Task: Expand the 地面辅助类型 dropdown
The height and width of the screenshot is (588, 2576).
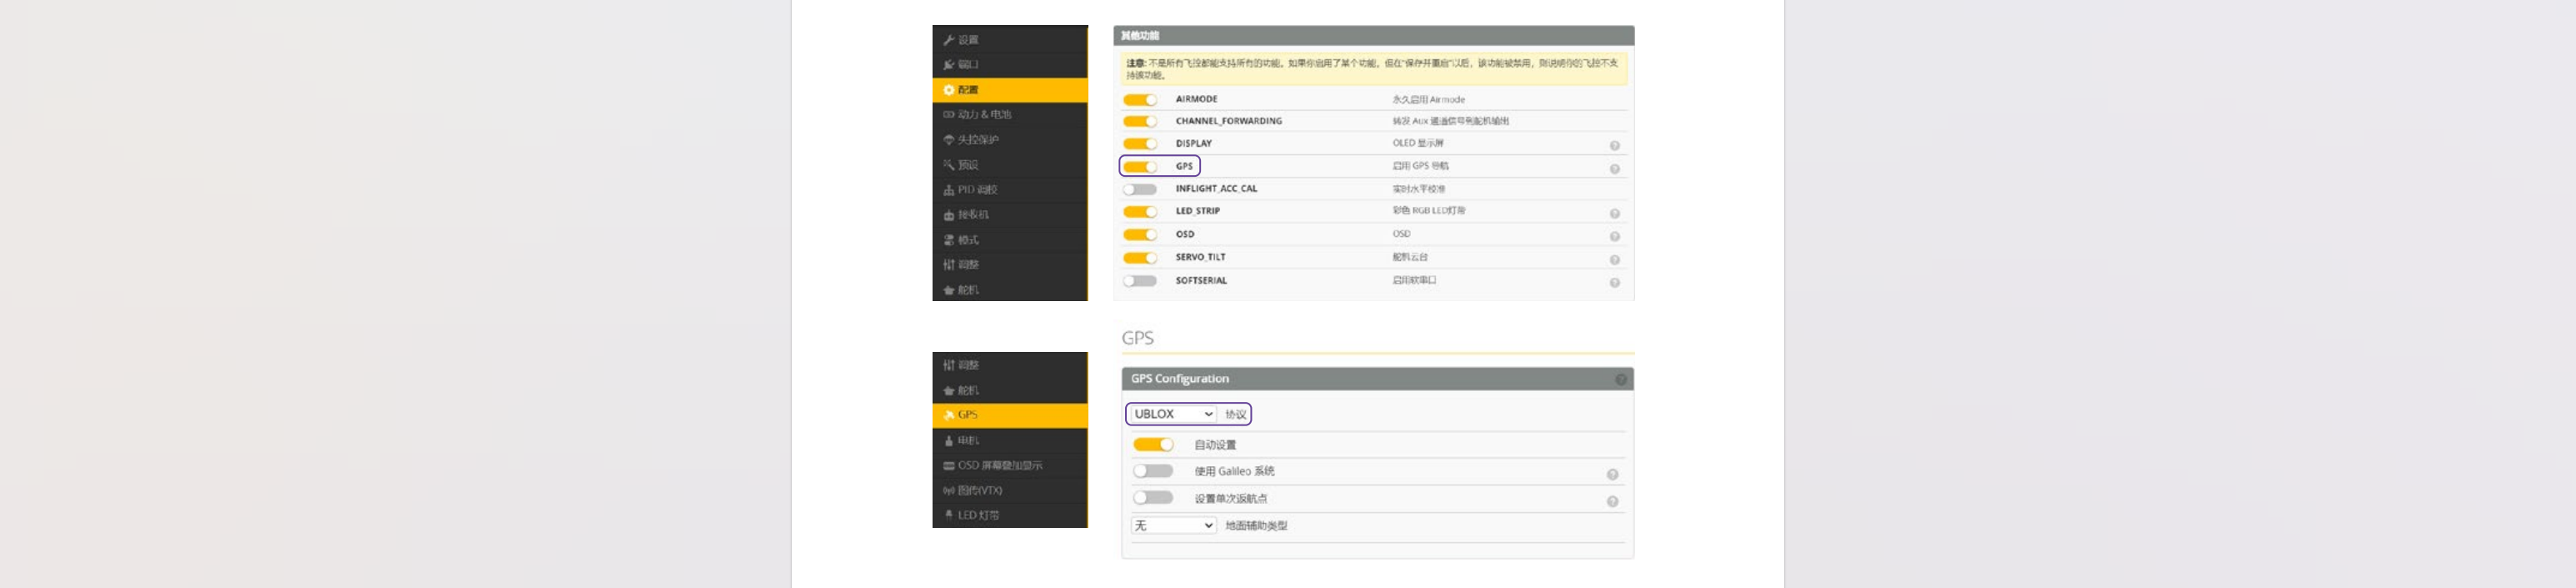Action: point(1173,526)
